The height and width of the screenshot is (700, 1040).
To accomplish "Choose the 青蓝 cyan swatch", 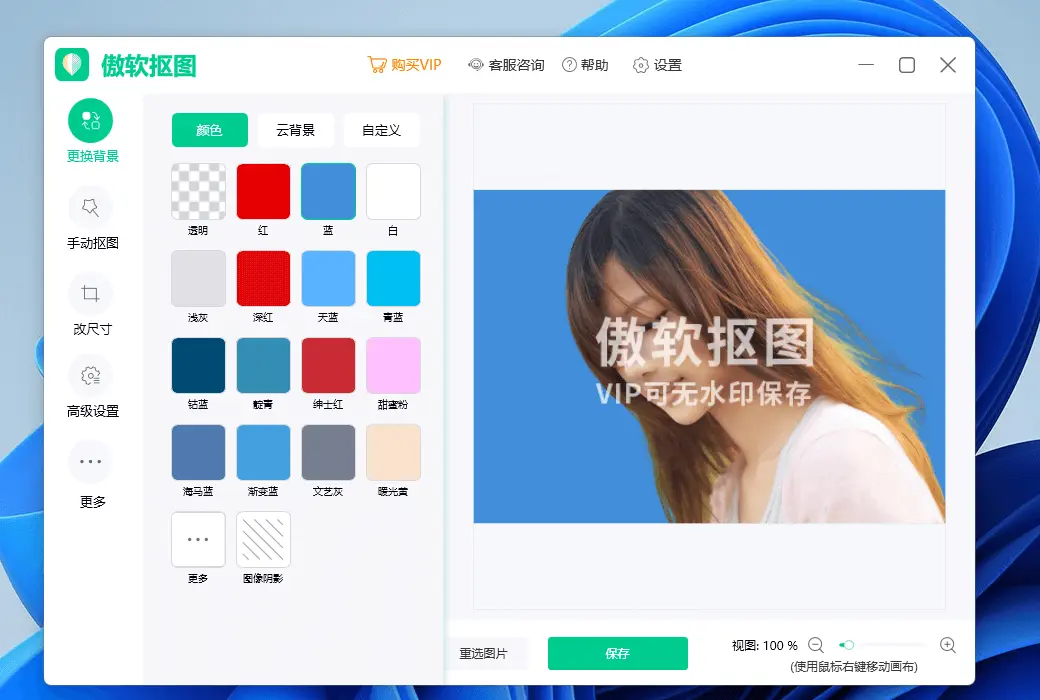I will (x=393, y=278).
